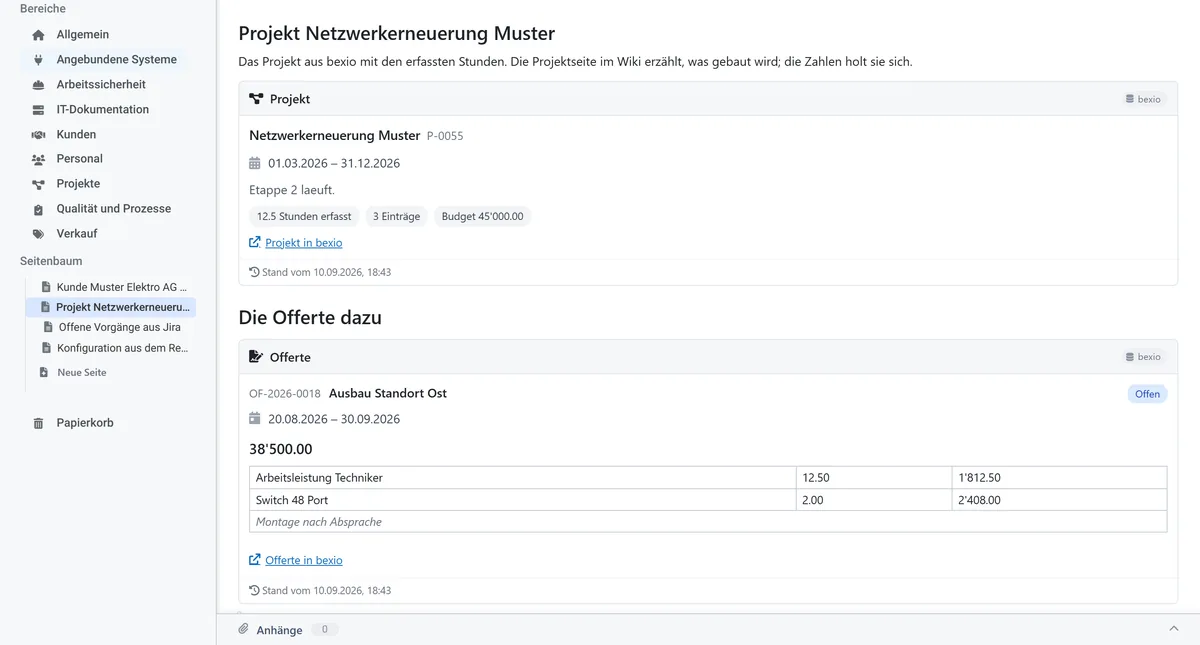Click the calendar icon beside 01.03.2026 – 31.12.2026
1200x645 pixels.
(x=254, y=163)
